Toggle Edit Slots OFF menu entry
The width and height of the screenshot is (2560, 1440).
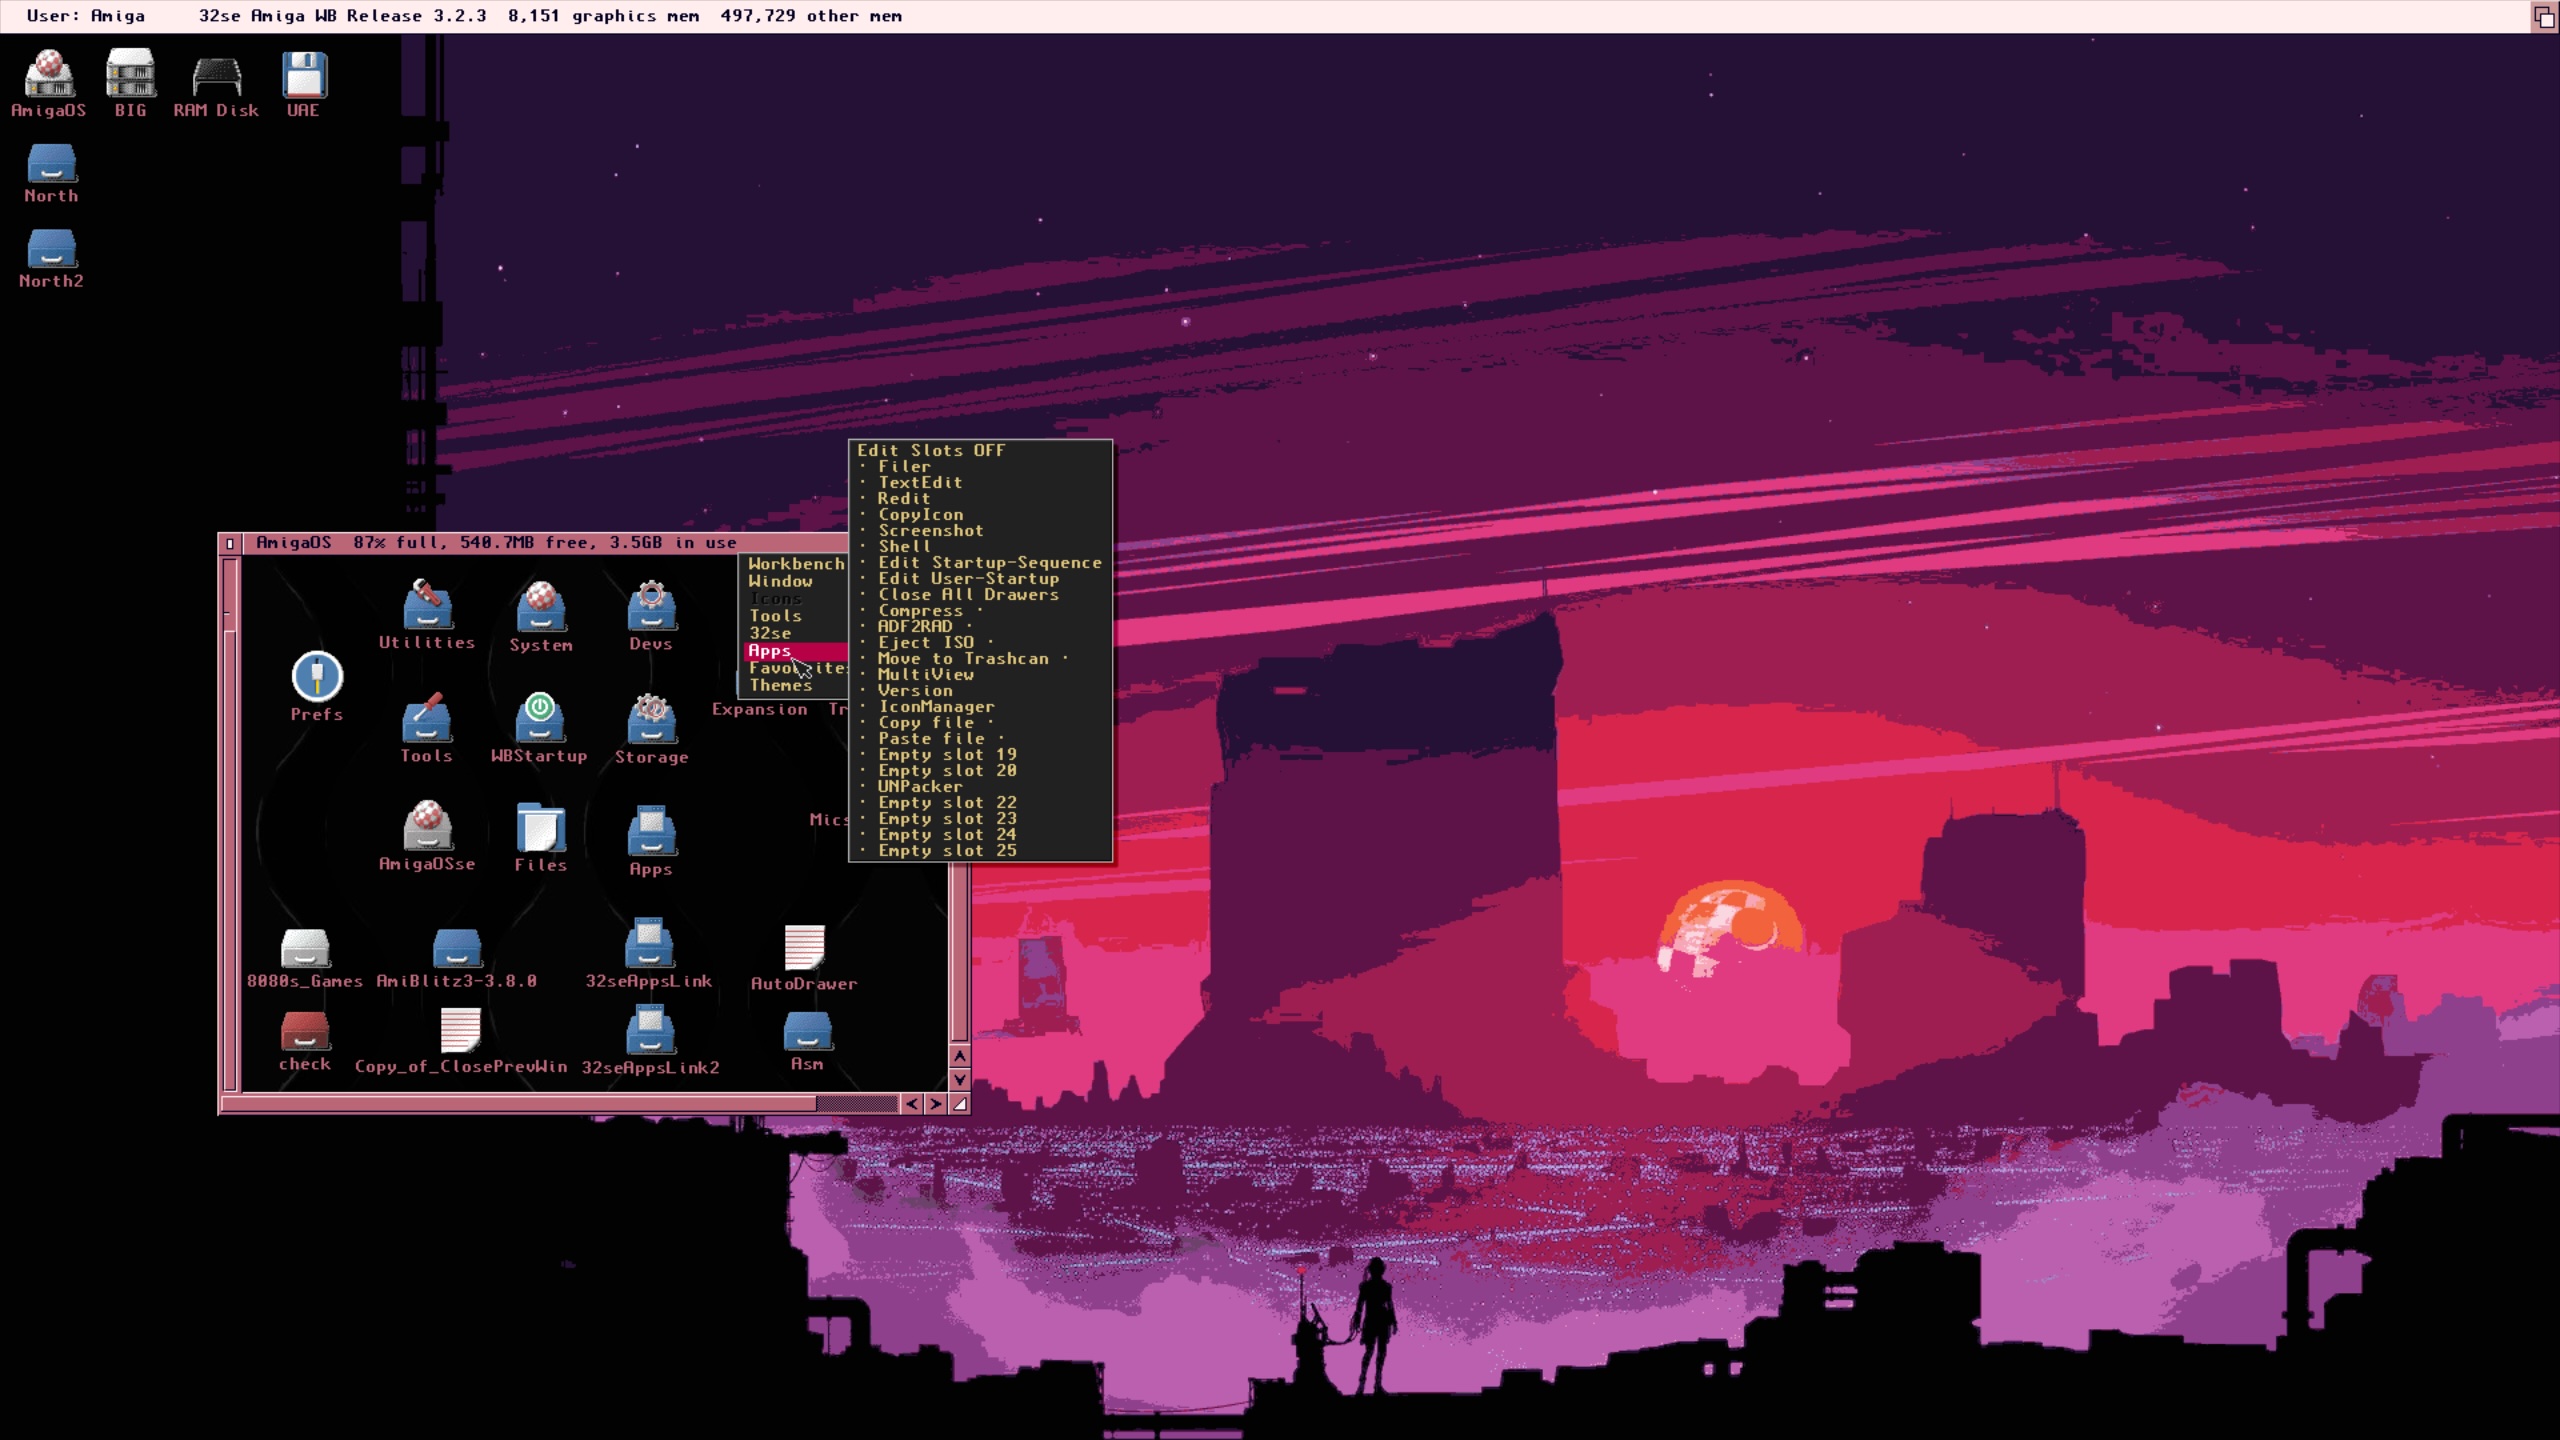tap(930, 450)
